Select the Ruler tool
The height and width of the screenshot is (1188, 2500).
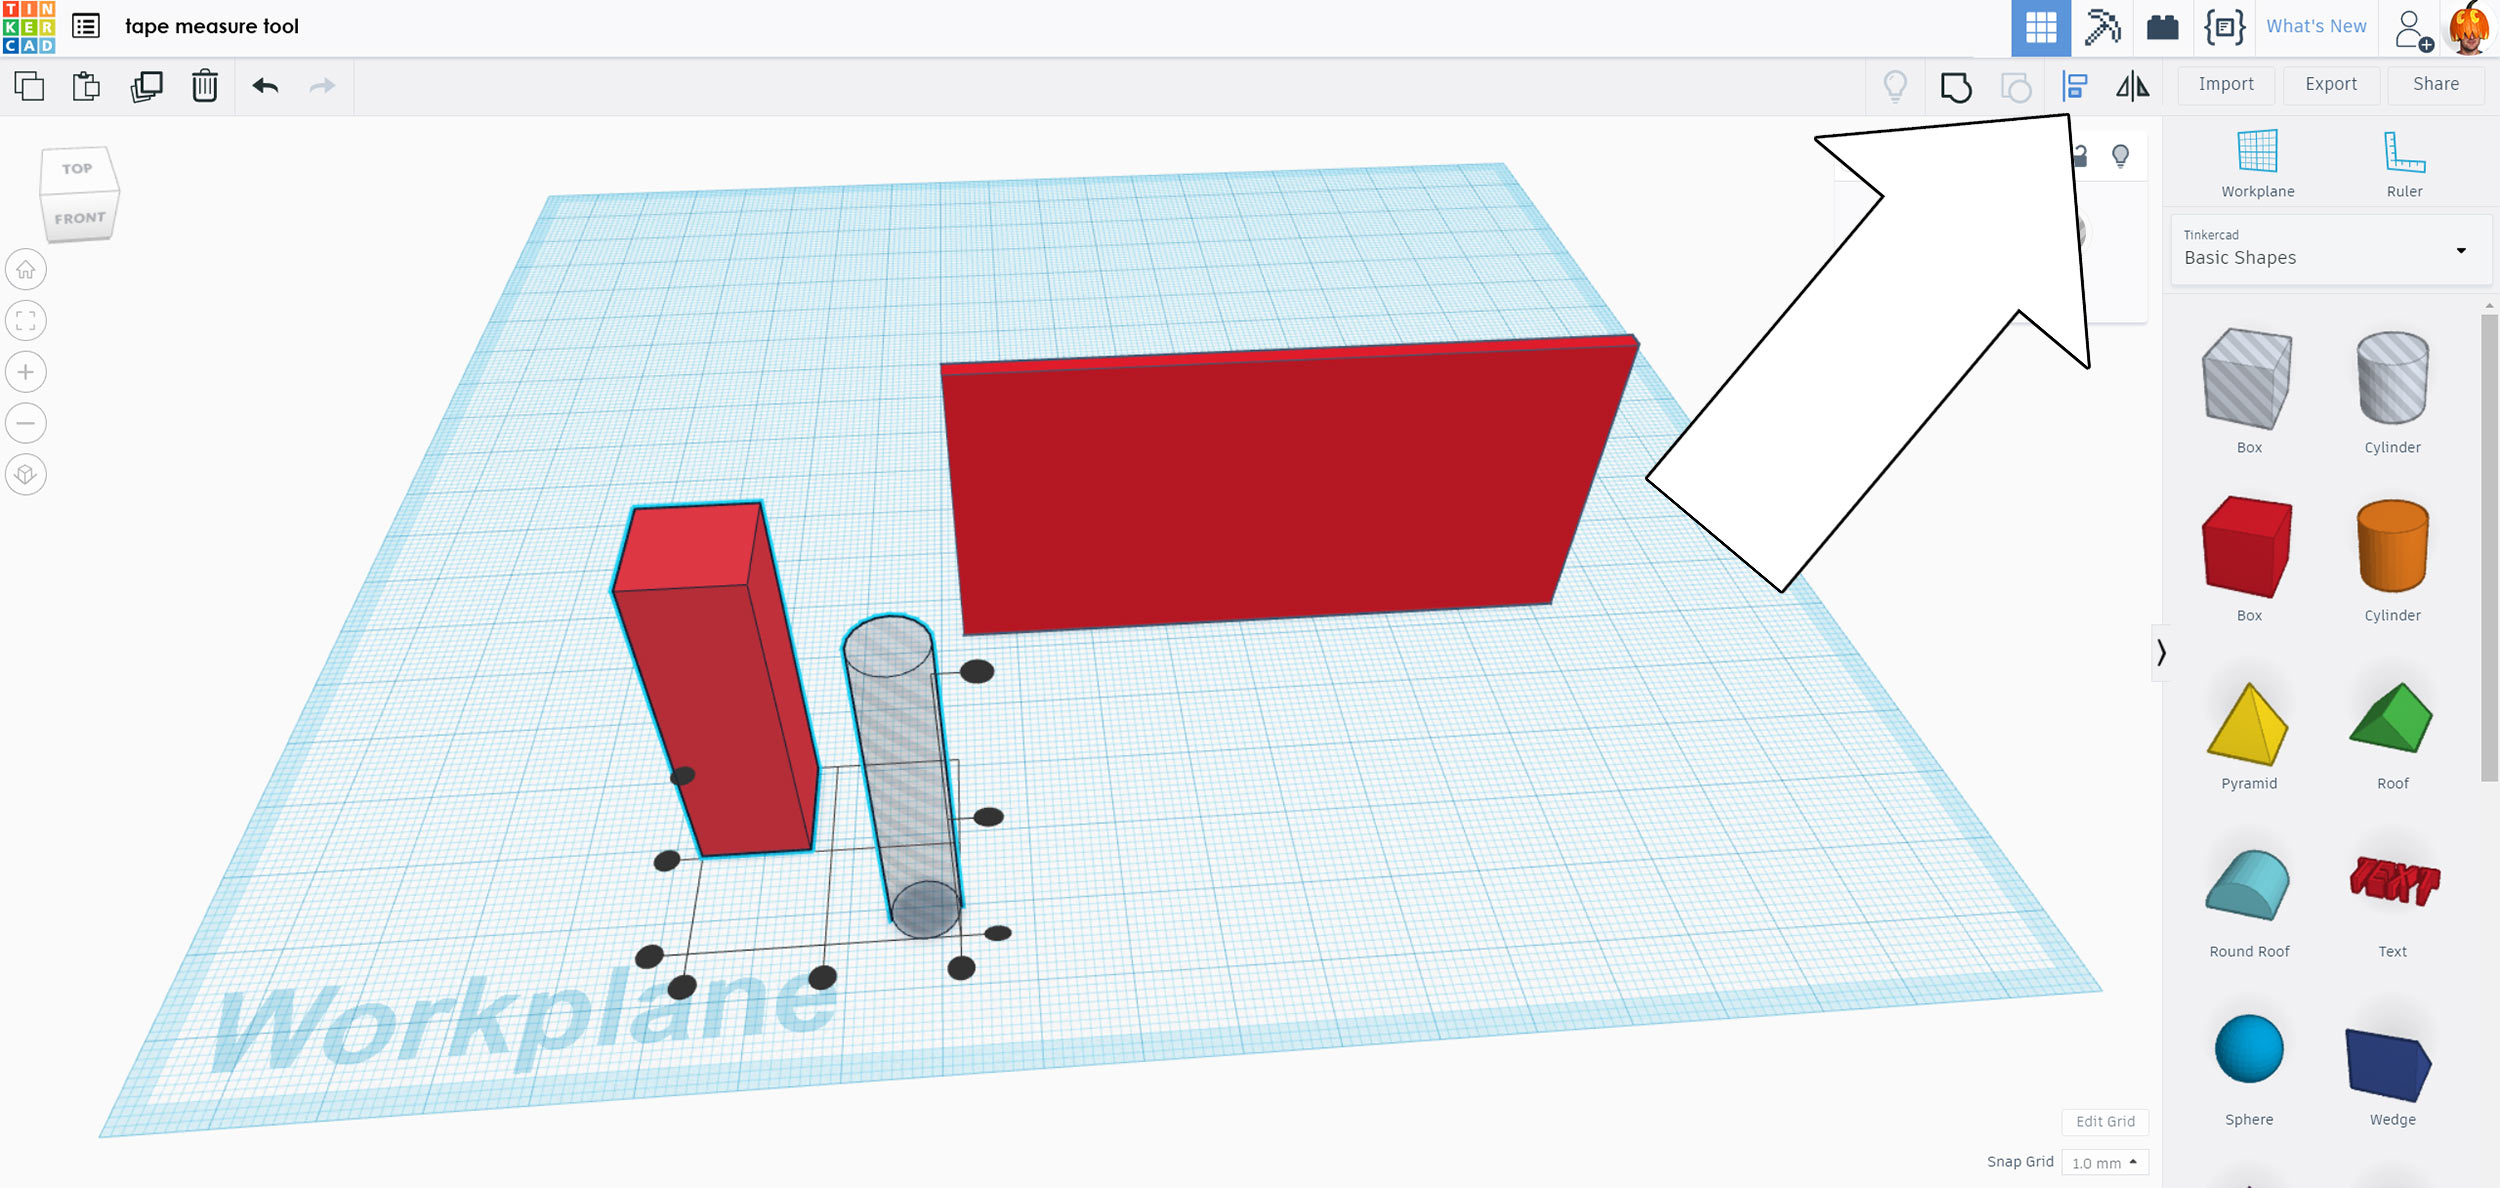pyautogui.click(x=2404, y=164)
